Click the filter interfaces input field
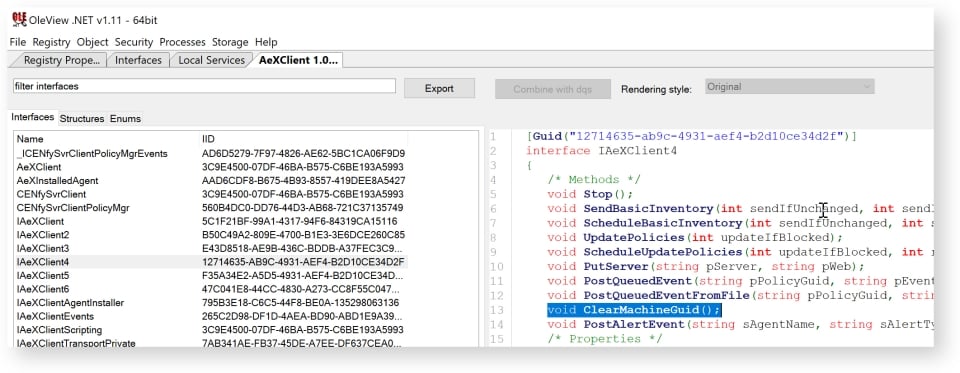The image size is (960, 373). (x=204, y=86)
